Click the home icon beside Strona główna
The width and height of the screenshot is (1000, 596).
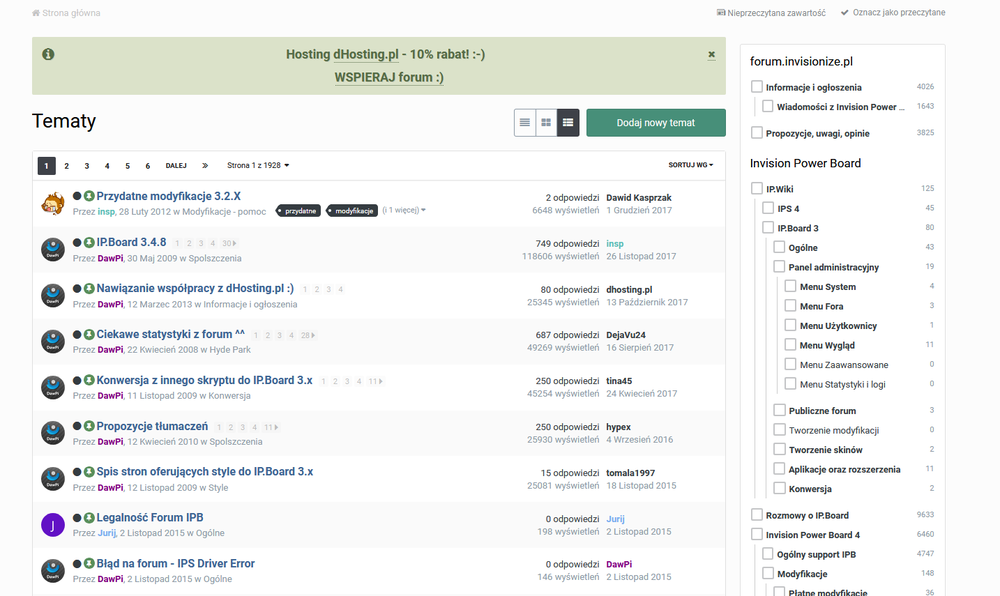click(x=37, y=13)
